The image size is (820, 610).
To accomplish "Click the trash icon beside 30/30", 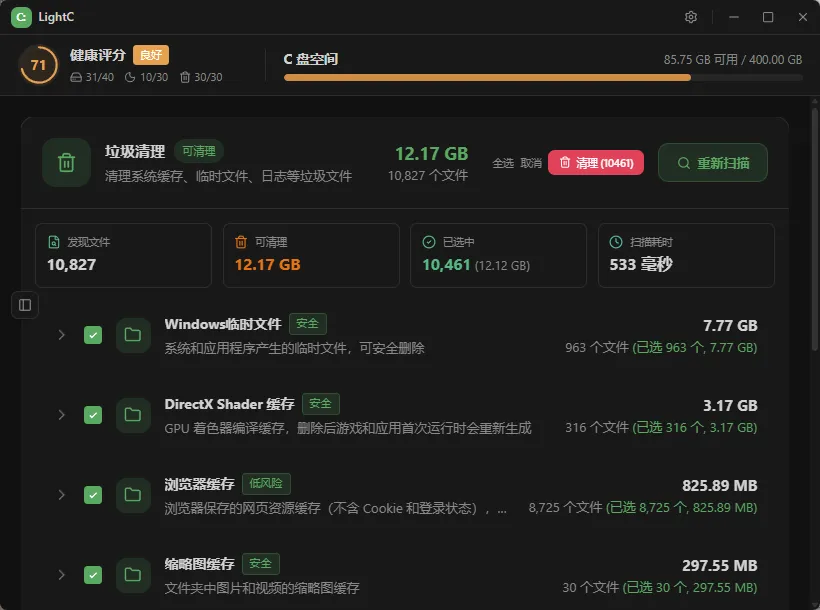I will pyautogui.click(x=185, y=77).
